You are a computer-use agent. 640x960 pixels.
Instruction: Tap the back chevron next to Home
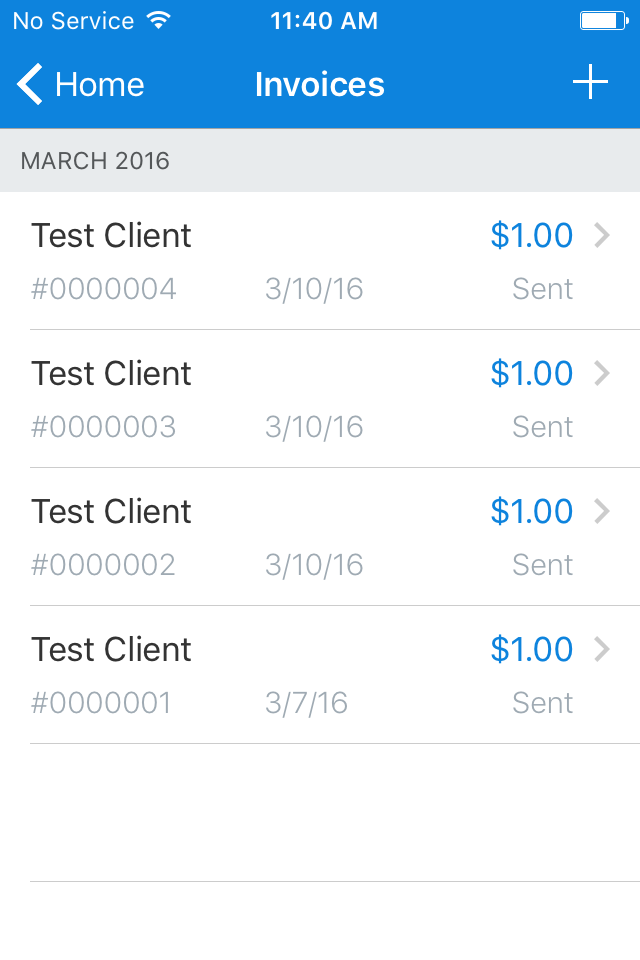pos(28,84)
